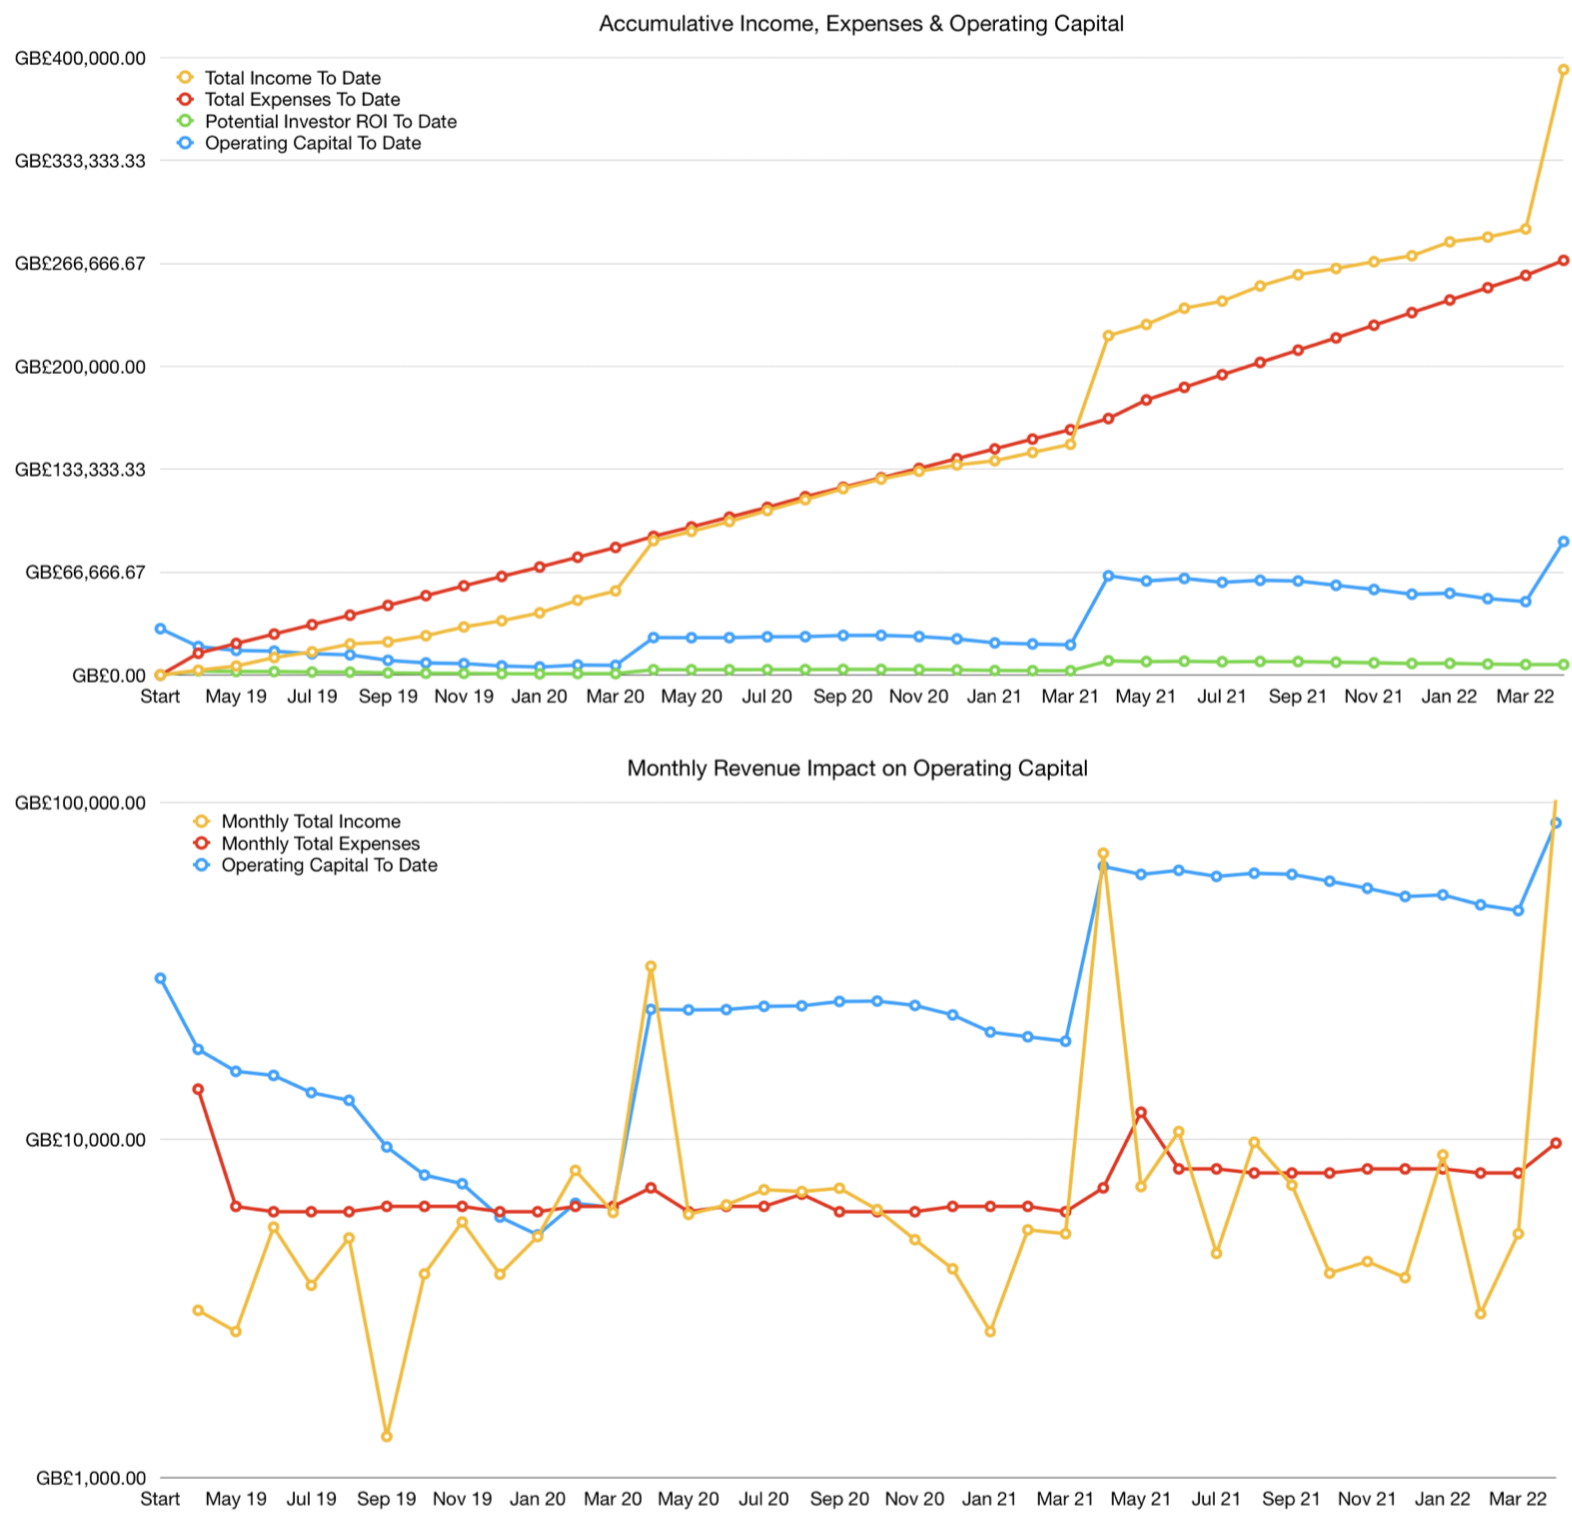
Task: Click the final Total Income data point in top chart
Action: 1563,70
